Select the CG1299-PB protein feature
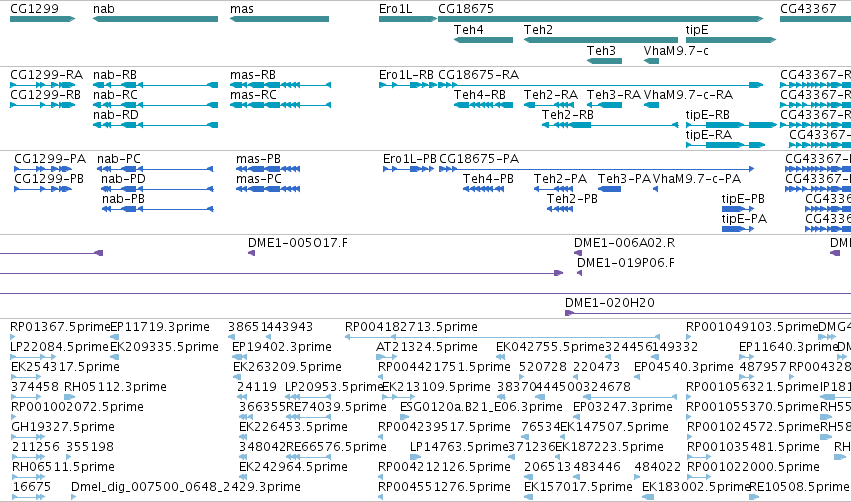851x502 pixels. pos(43,189)
